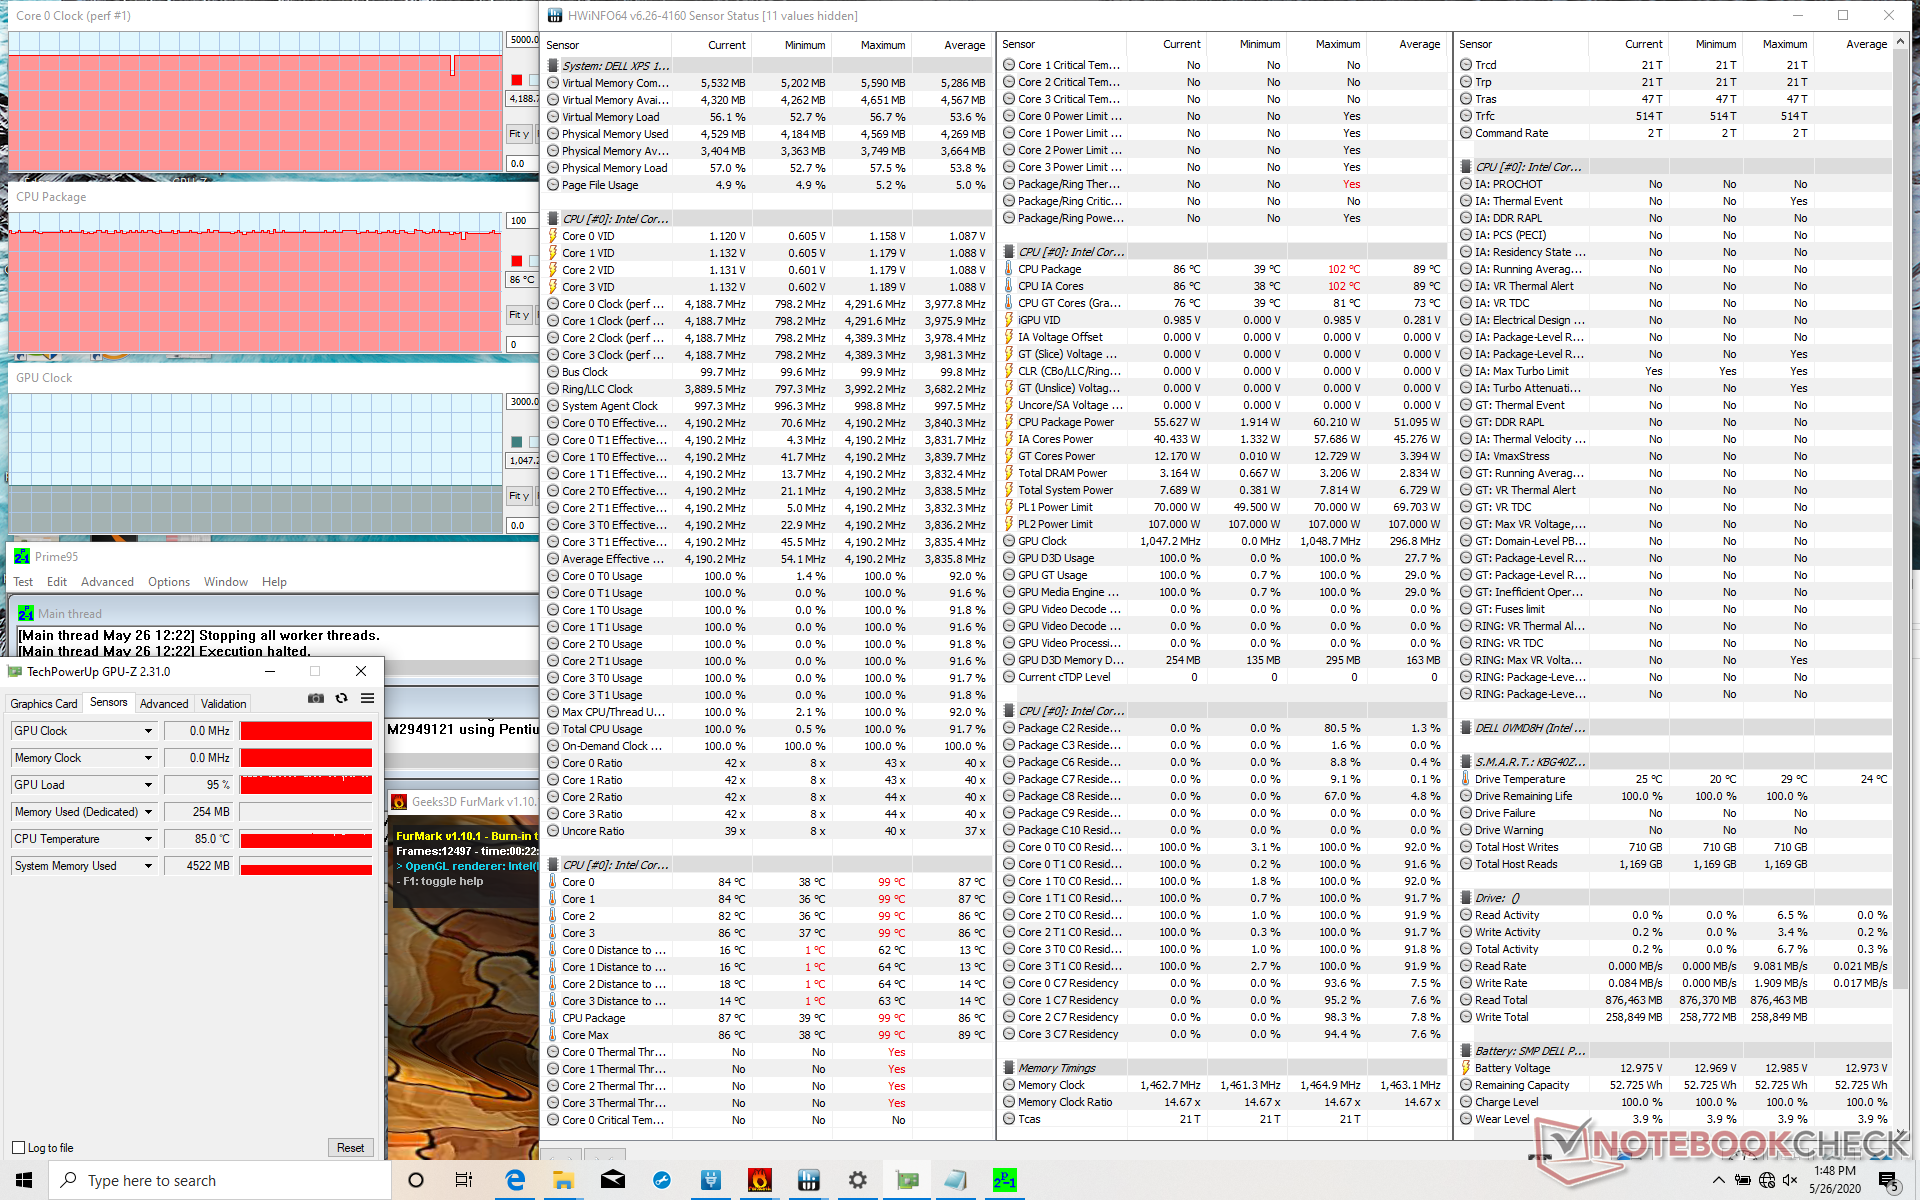Screen dimensions: 1920x1200
Task: Click the Windows search box
Action: [220, 1180]
